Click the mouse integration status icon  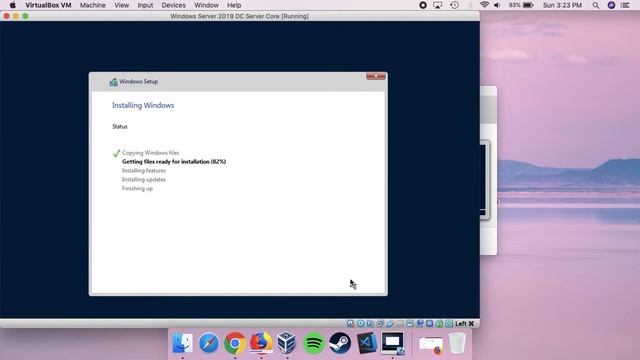click(439, 323)
